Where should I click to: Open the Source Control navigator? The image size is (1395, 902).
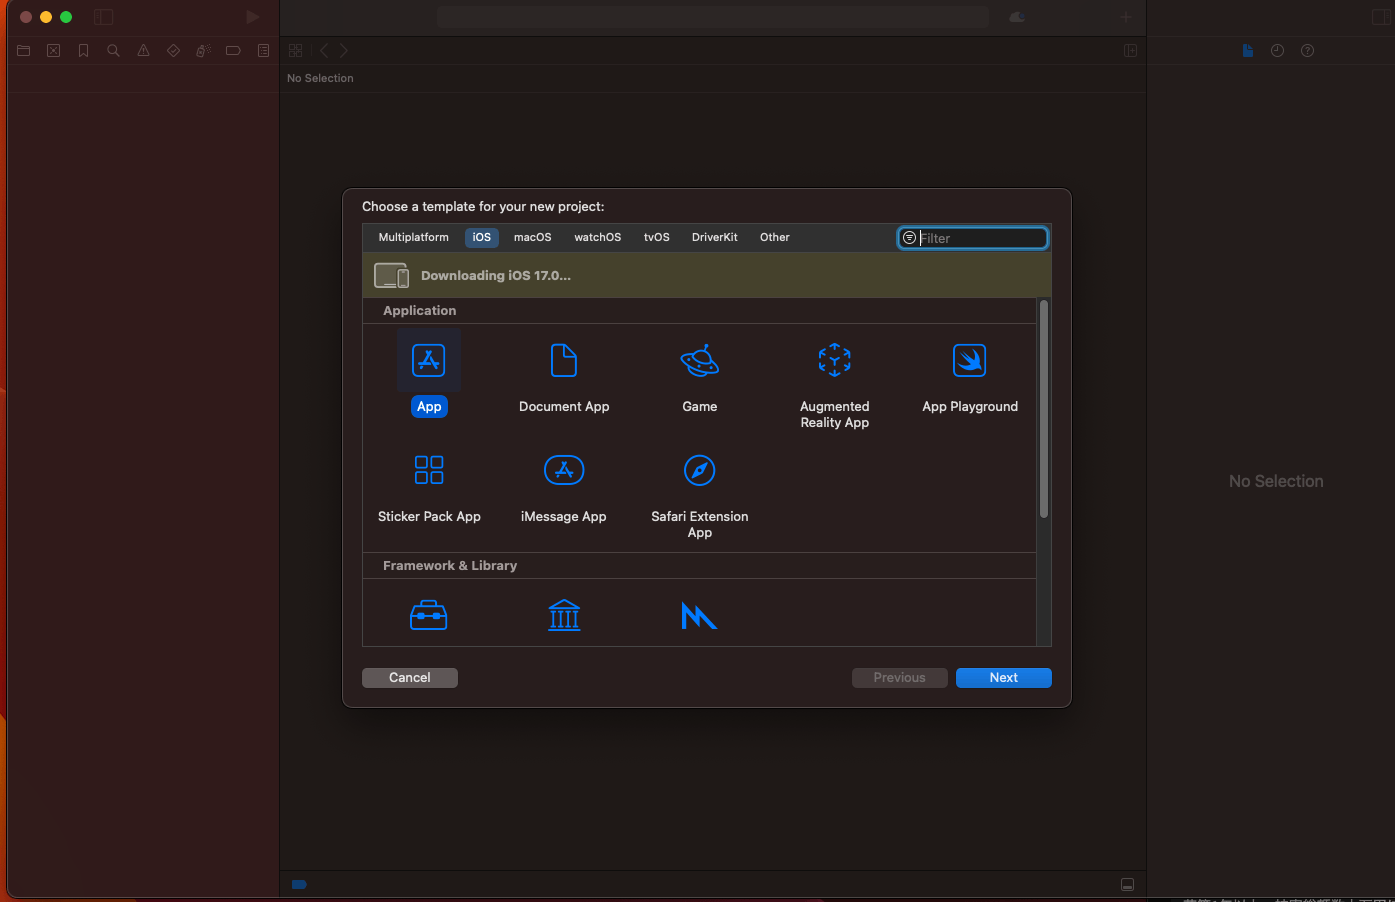coord(54,51)
